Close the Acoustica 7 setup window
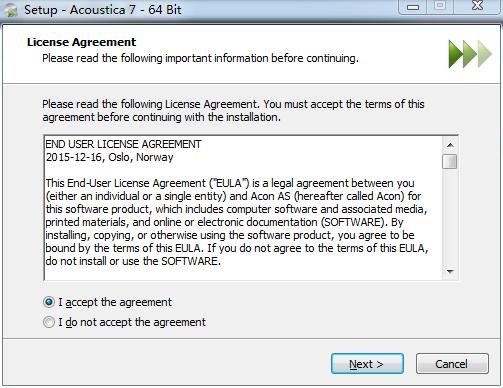 (477, 6)
